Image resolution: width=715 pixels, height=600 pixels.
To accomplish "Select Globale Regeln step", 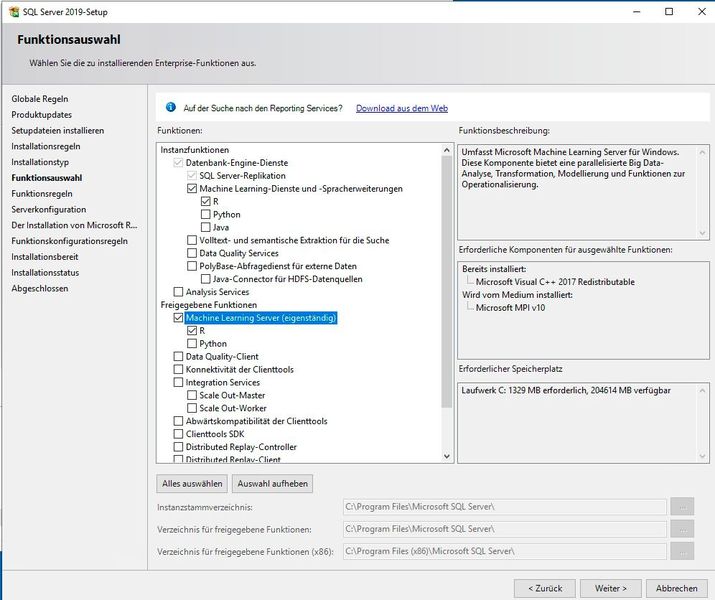I will tap(40, 99).
